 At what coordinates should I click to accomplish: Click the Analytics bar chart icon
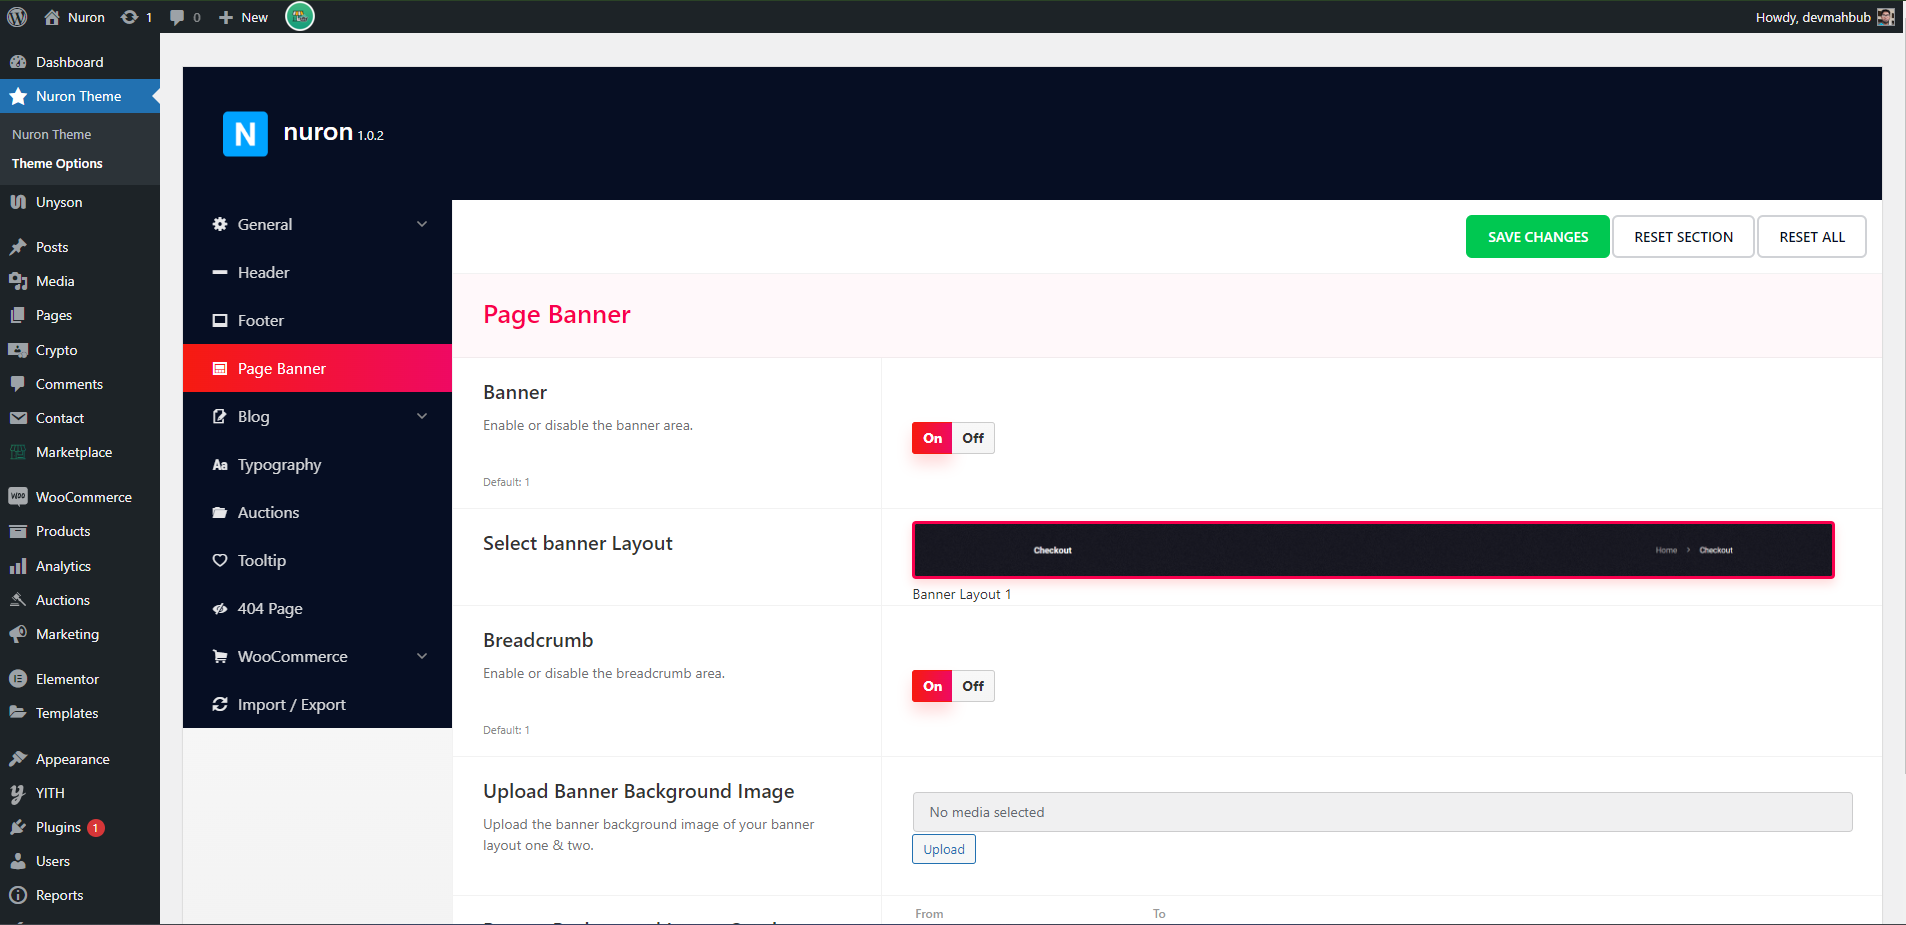point(18,566)
